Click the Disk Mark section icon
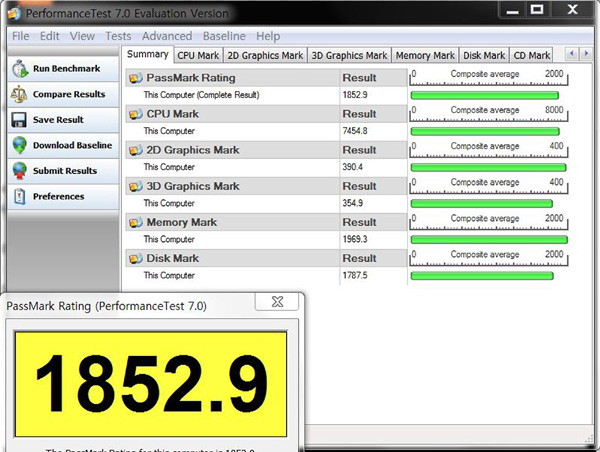Screen dimensions: 600x452 (x=135, y=258)
